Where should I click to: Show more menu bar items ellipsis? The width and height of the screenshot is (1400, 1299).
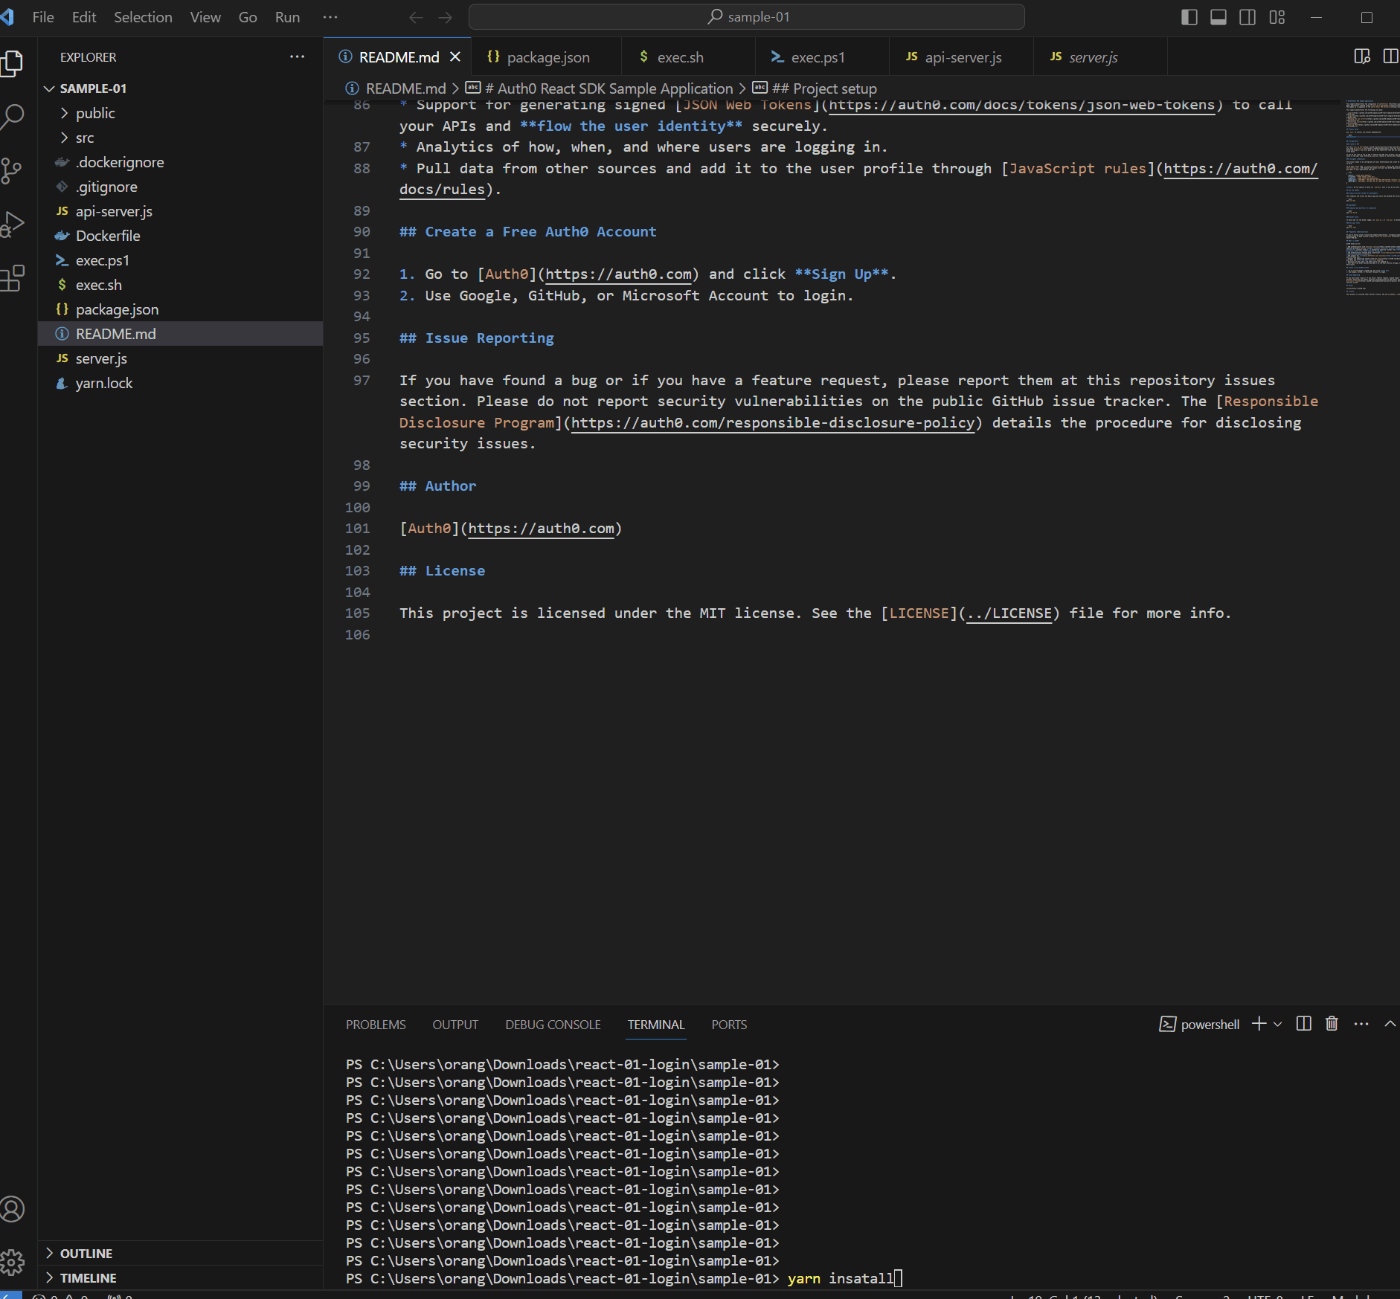click(x=330, y=17)
